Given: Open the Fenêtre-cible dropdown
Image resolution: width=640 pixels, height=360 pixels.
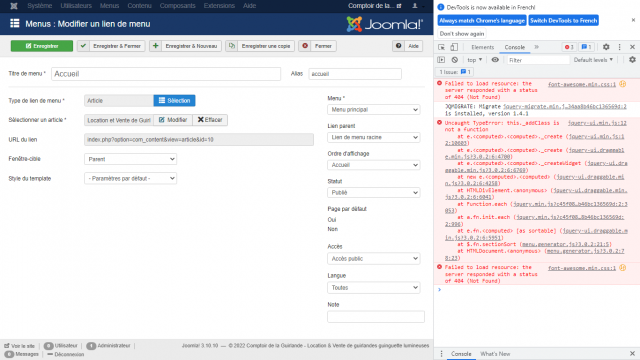Looking at the screenshot, I should [x=131, y=159].
